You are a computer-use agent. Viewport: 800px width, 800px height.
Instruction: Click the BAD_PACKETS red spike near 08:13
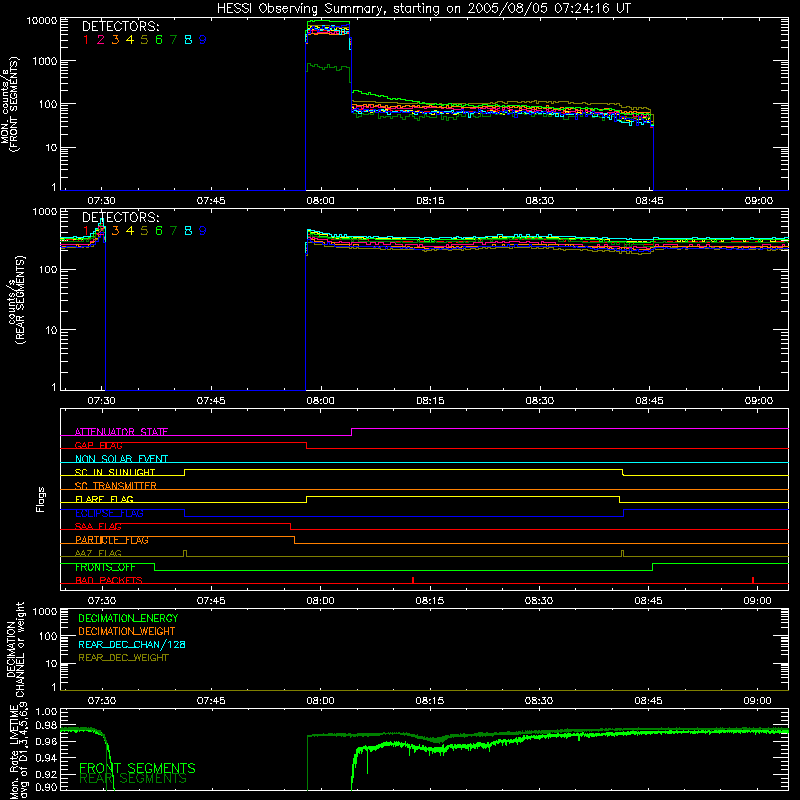tap(413, 580)
